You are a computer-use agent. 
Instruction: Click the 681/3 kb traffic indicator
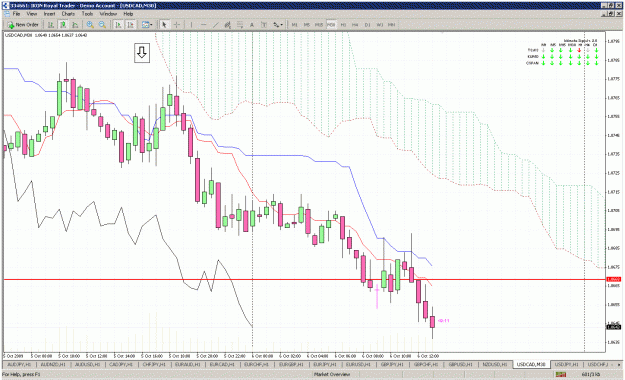(x=591, y=374)
